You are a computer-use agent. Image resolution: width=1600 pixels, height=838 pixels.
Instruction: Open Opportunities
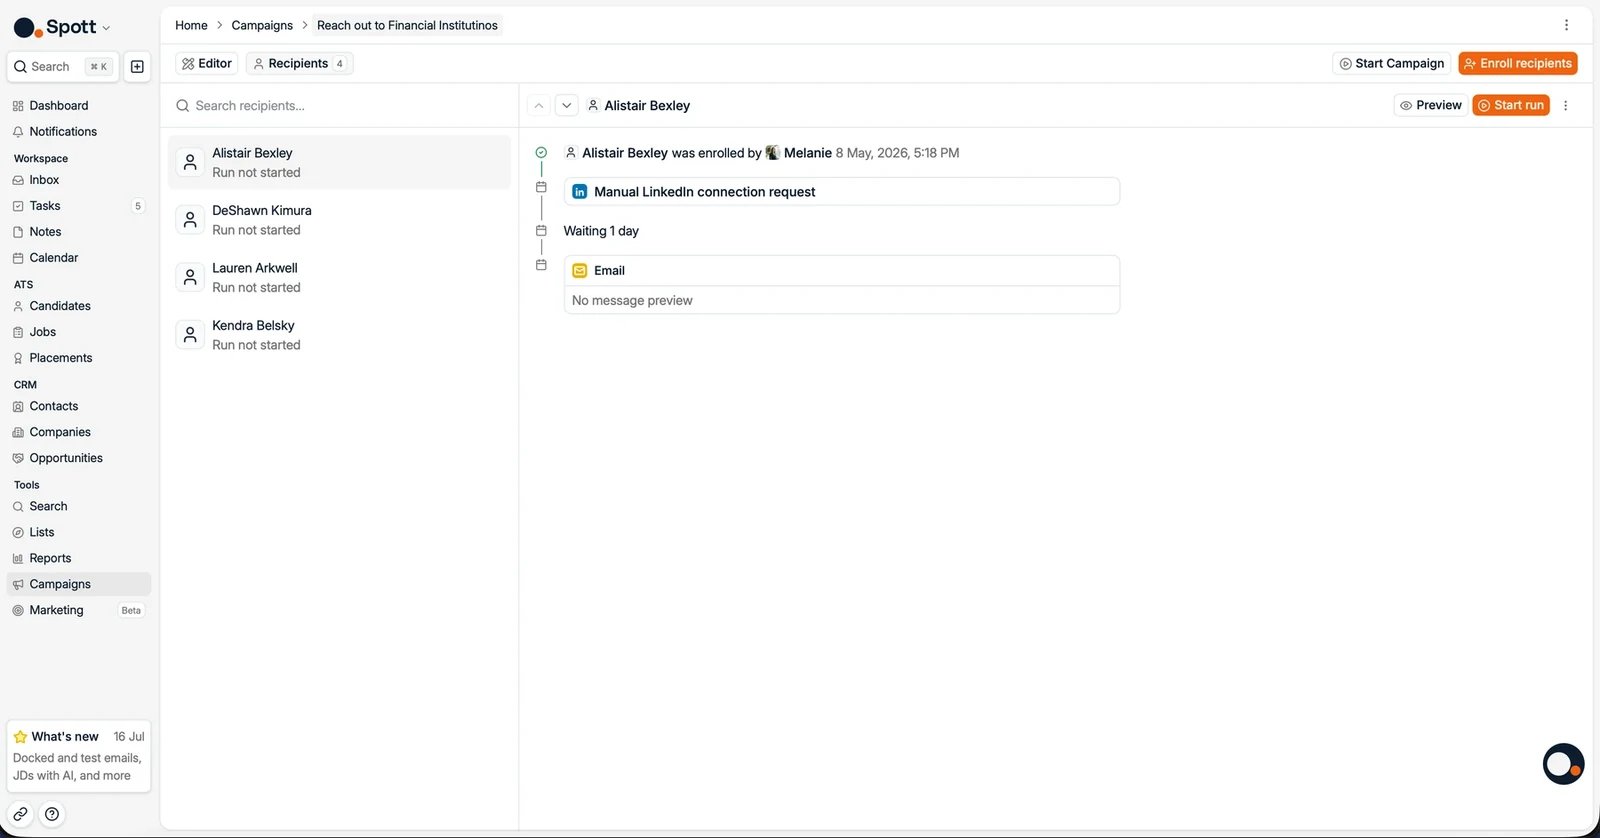pyautogui.click(x=78, y=458)
